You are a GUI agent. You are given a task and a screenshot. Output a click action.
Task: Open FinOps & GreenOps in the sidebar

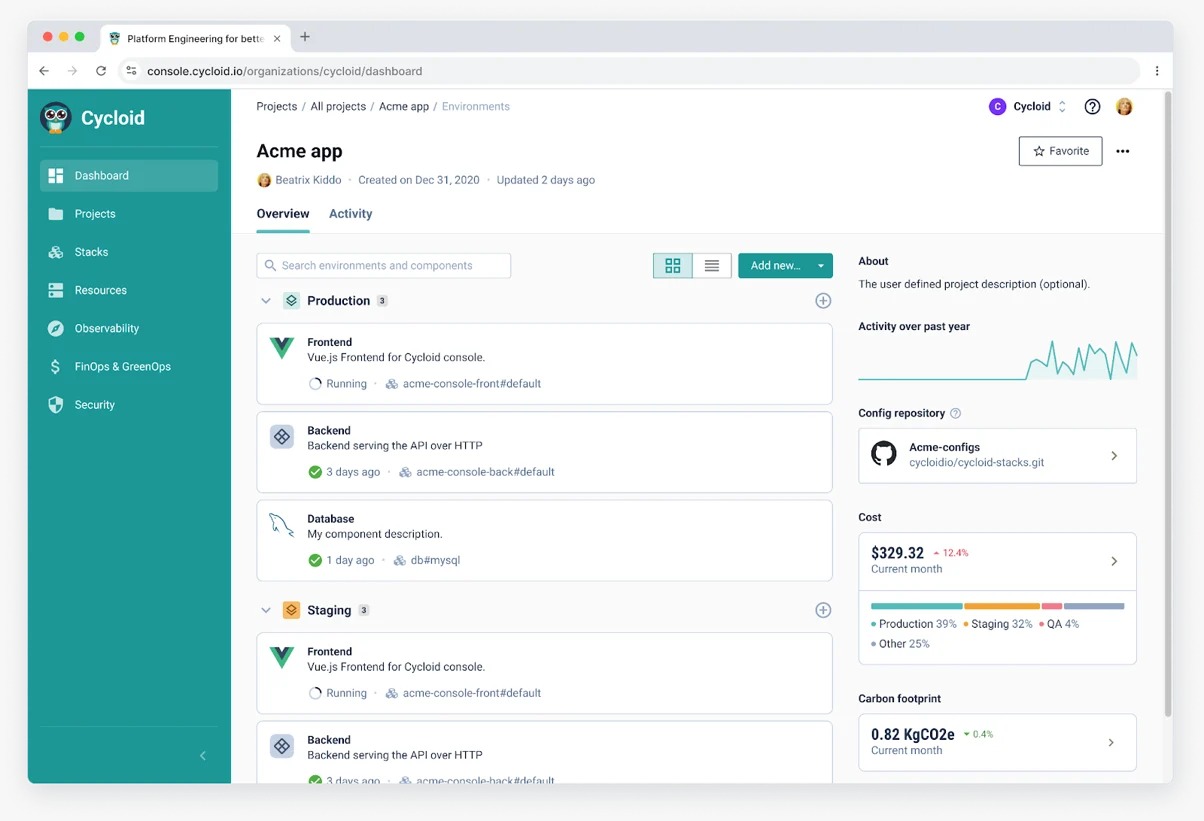pyautogui.click(x=129, y=367)
